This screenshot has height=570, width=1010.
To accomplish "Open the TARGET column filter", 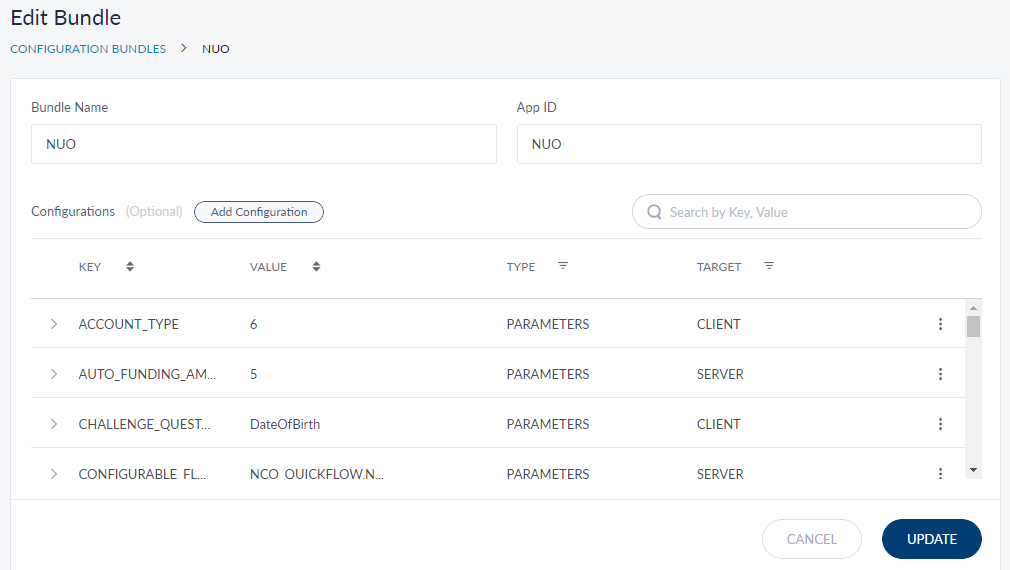I will pyautogui.click(x=769, y=266).
